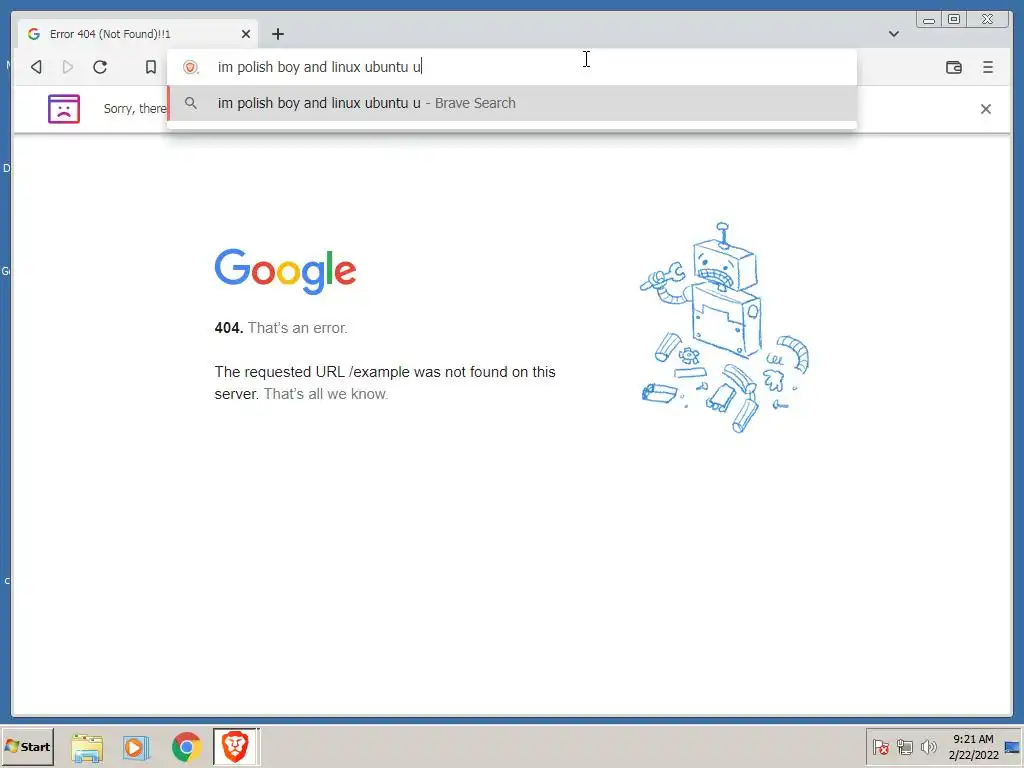Click the "404. That's an error." text
This screenshot has width=1024, height=768.
pyautogui.click(x=281, y=328)
